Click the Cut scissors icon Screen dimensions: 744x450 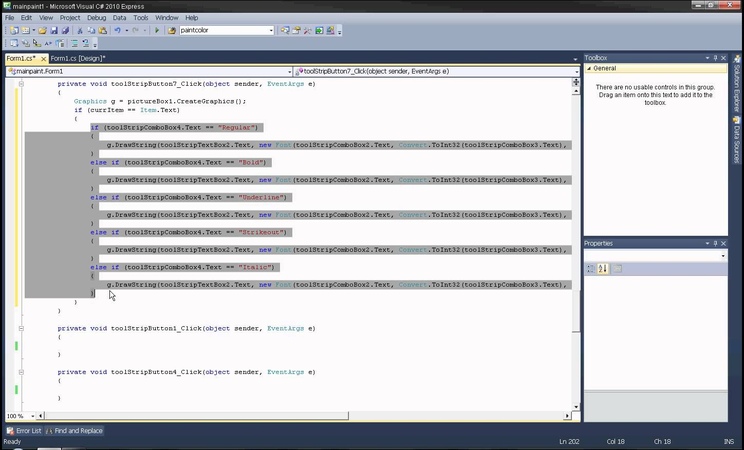80,30
